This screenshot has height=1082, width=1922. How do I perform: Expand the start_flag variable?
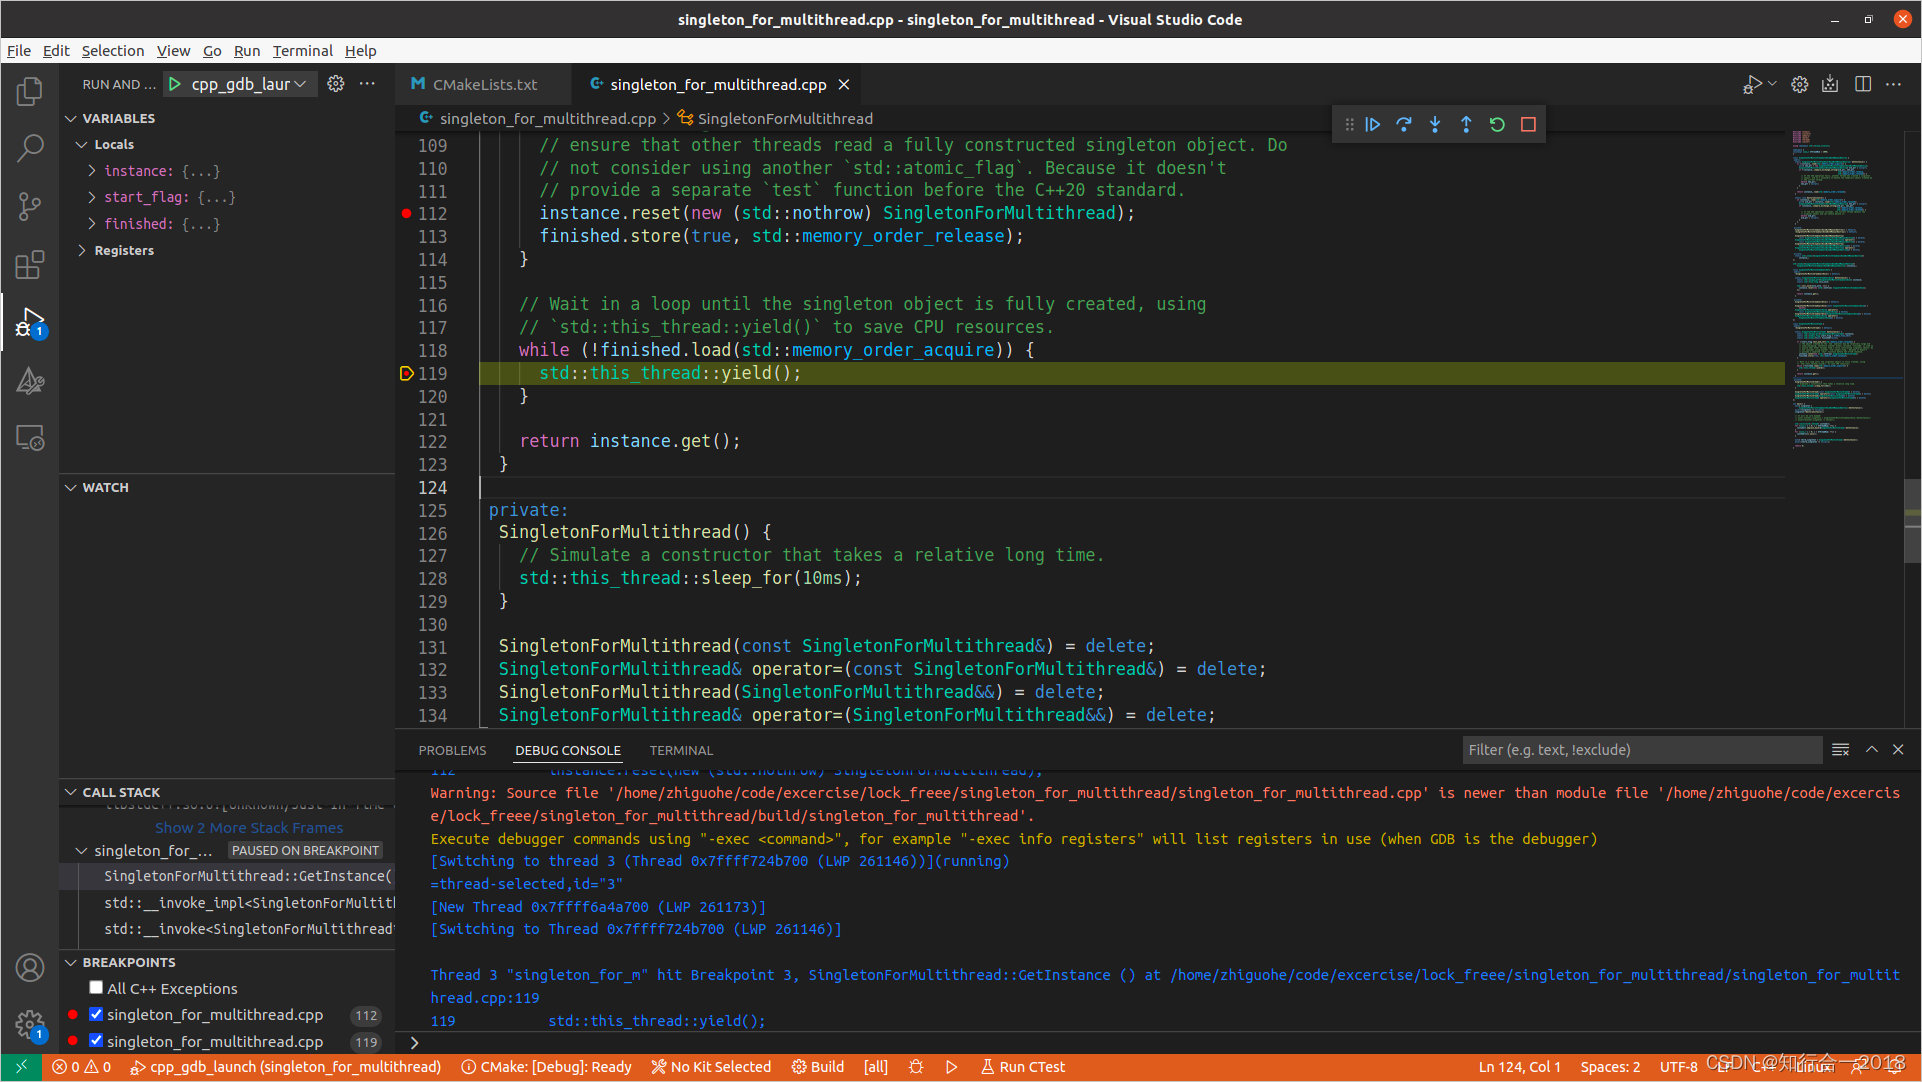[x=92, y=197]
